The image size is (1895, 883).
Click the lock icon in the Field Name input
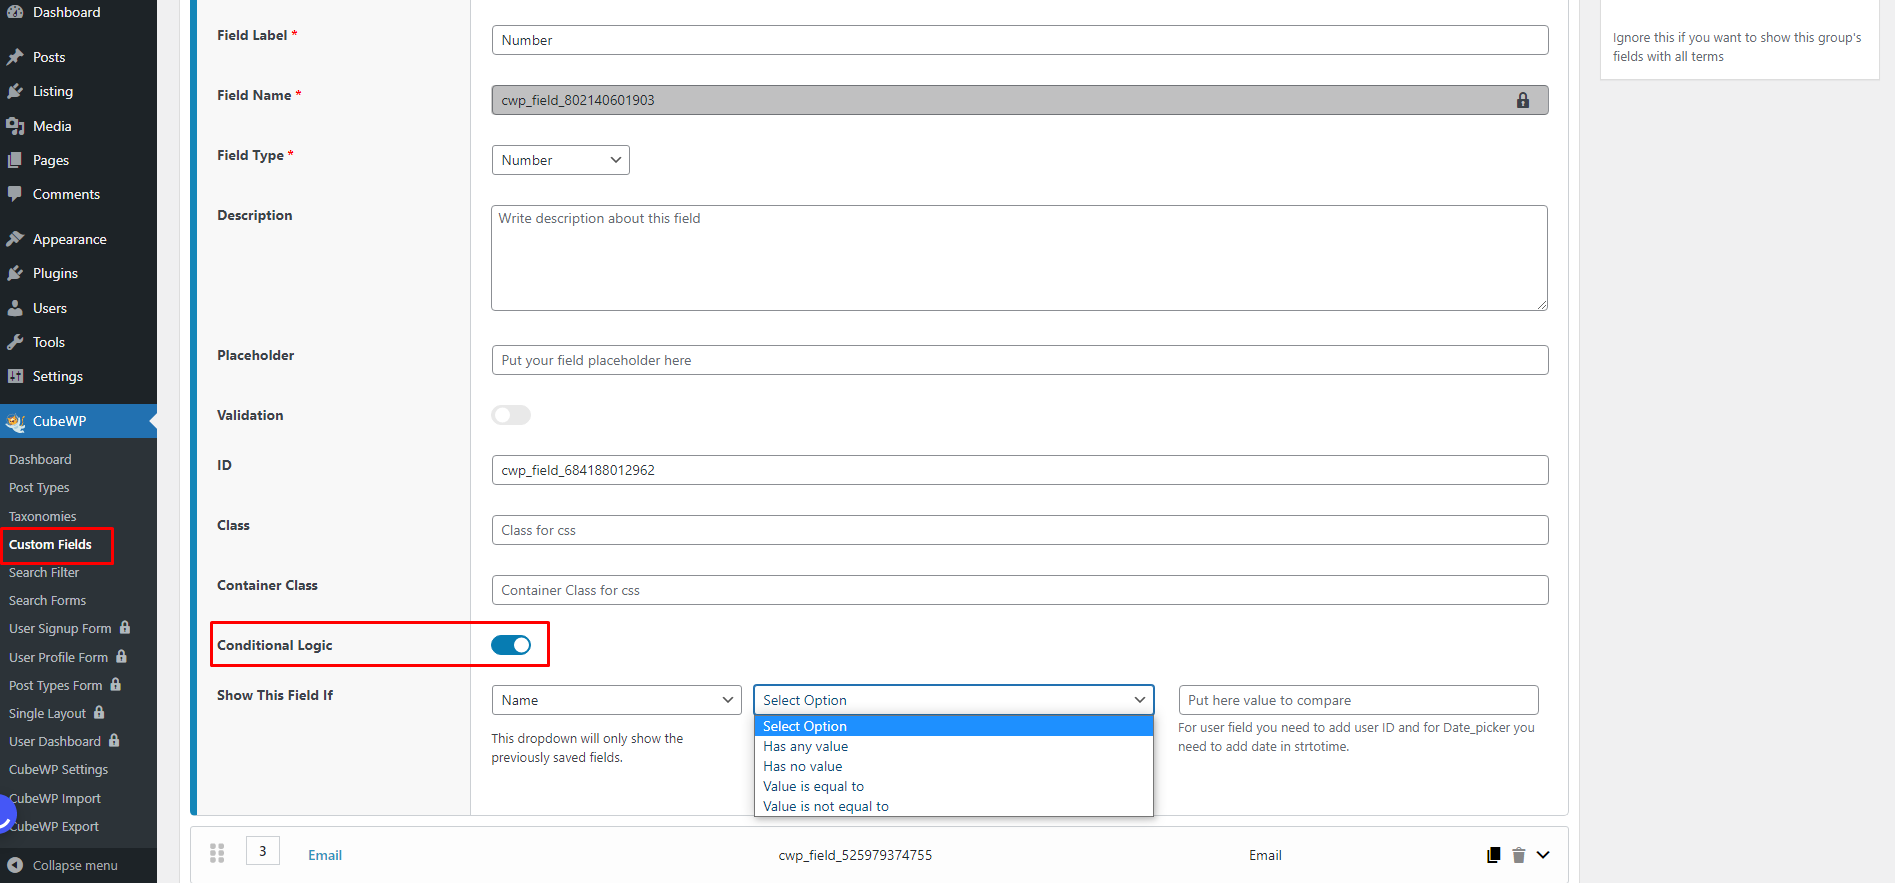pyautogui.click(x=1523, y=100)
